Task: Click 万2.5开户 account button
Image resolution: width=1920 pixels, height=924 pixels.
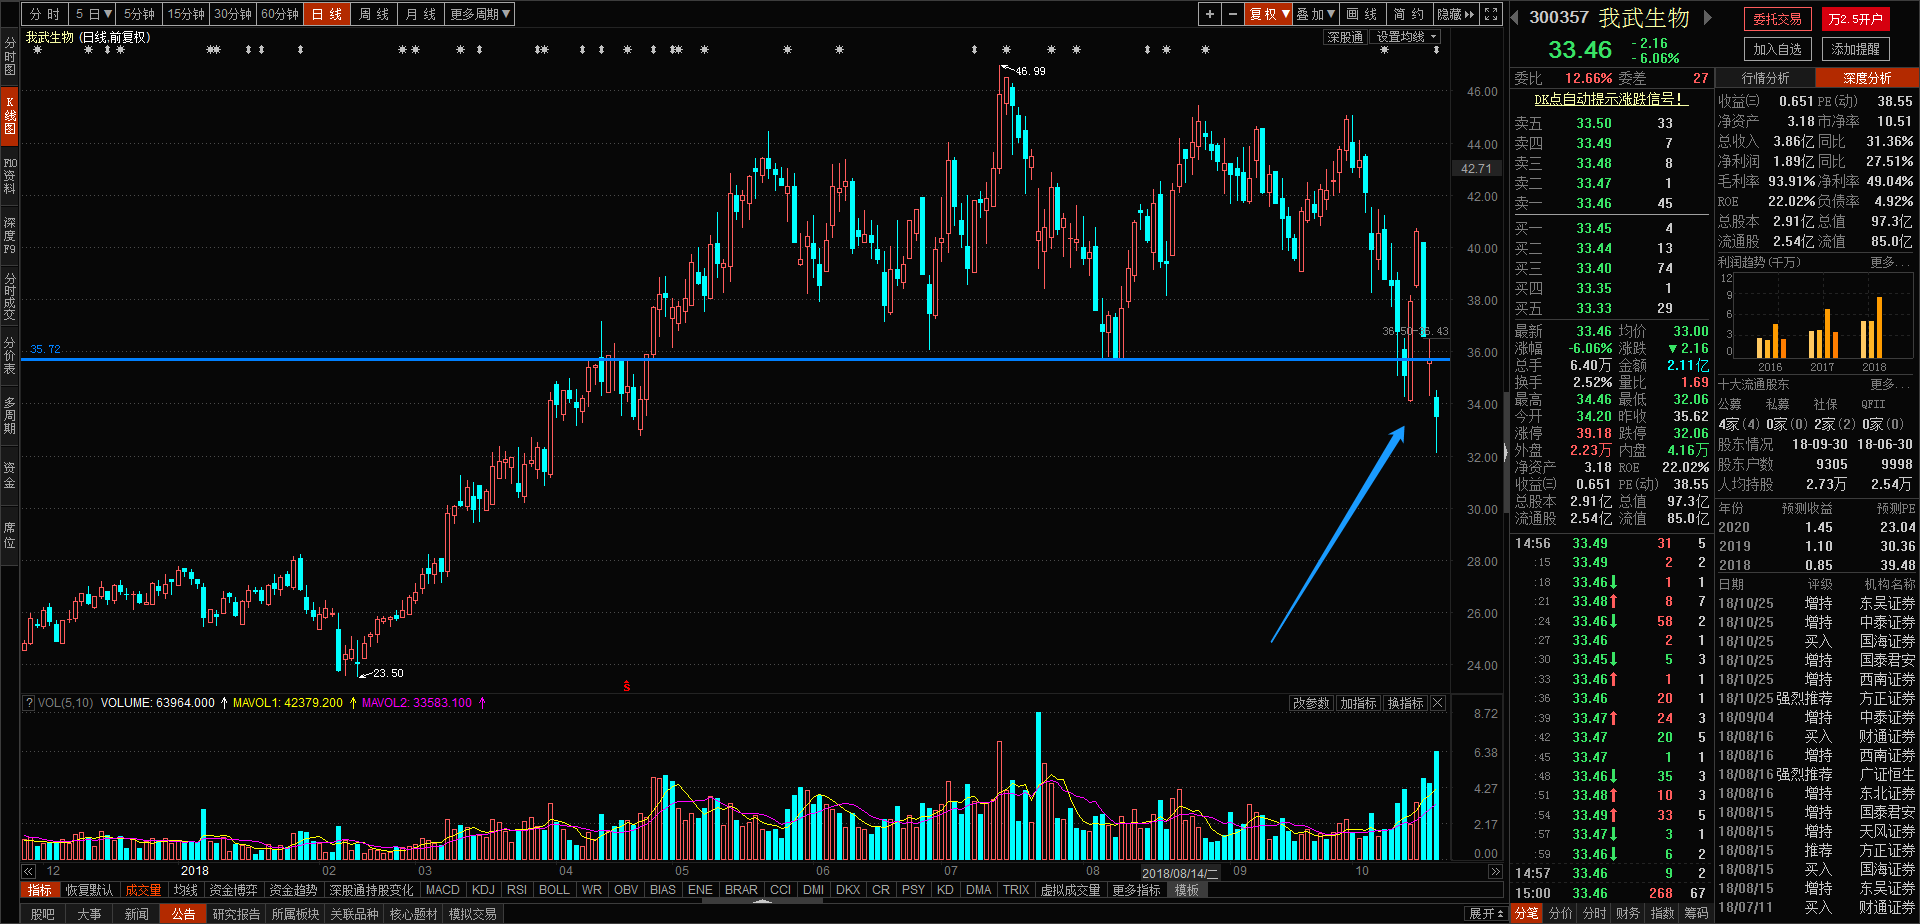Action: click(x=1856, y=19)
